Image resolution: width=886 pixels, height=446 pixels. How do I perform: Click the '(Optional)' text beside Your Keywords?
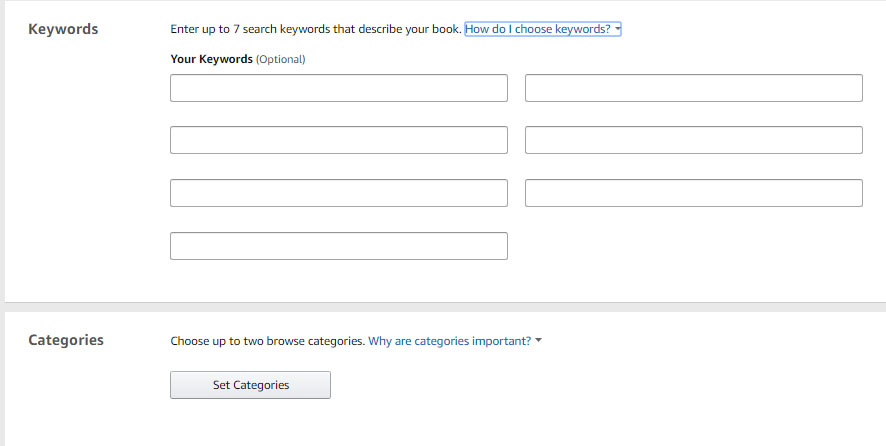(281, 59)
